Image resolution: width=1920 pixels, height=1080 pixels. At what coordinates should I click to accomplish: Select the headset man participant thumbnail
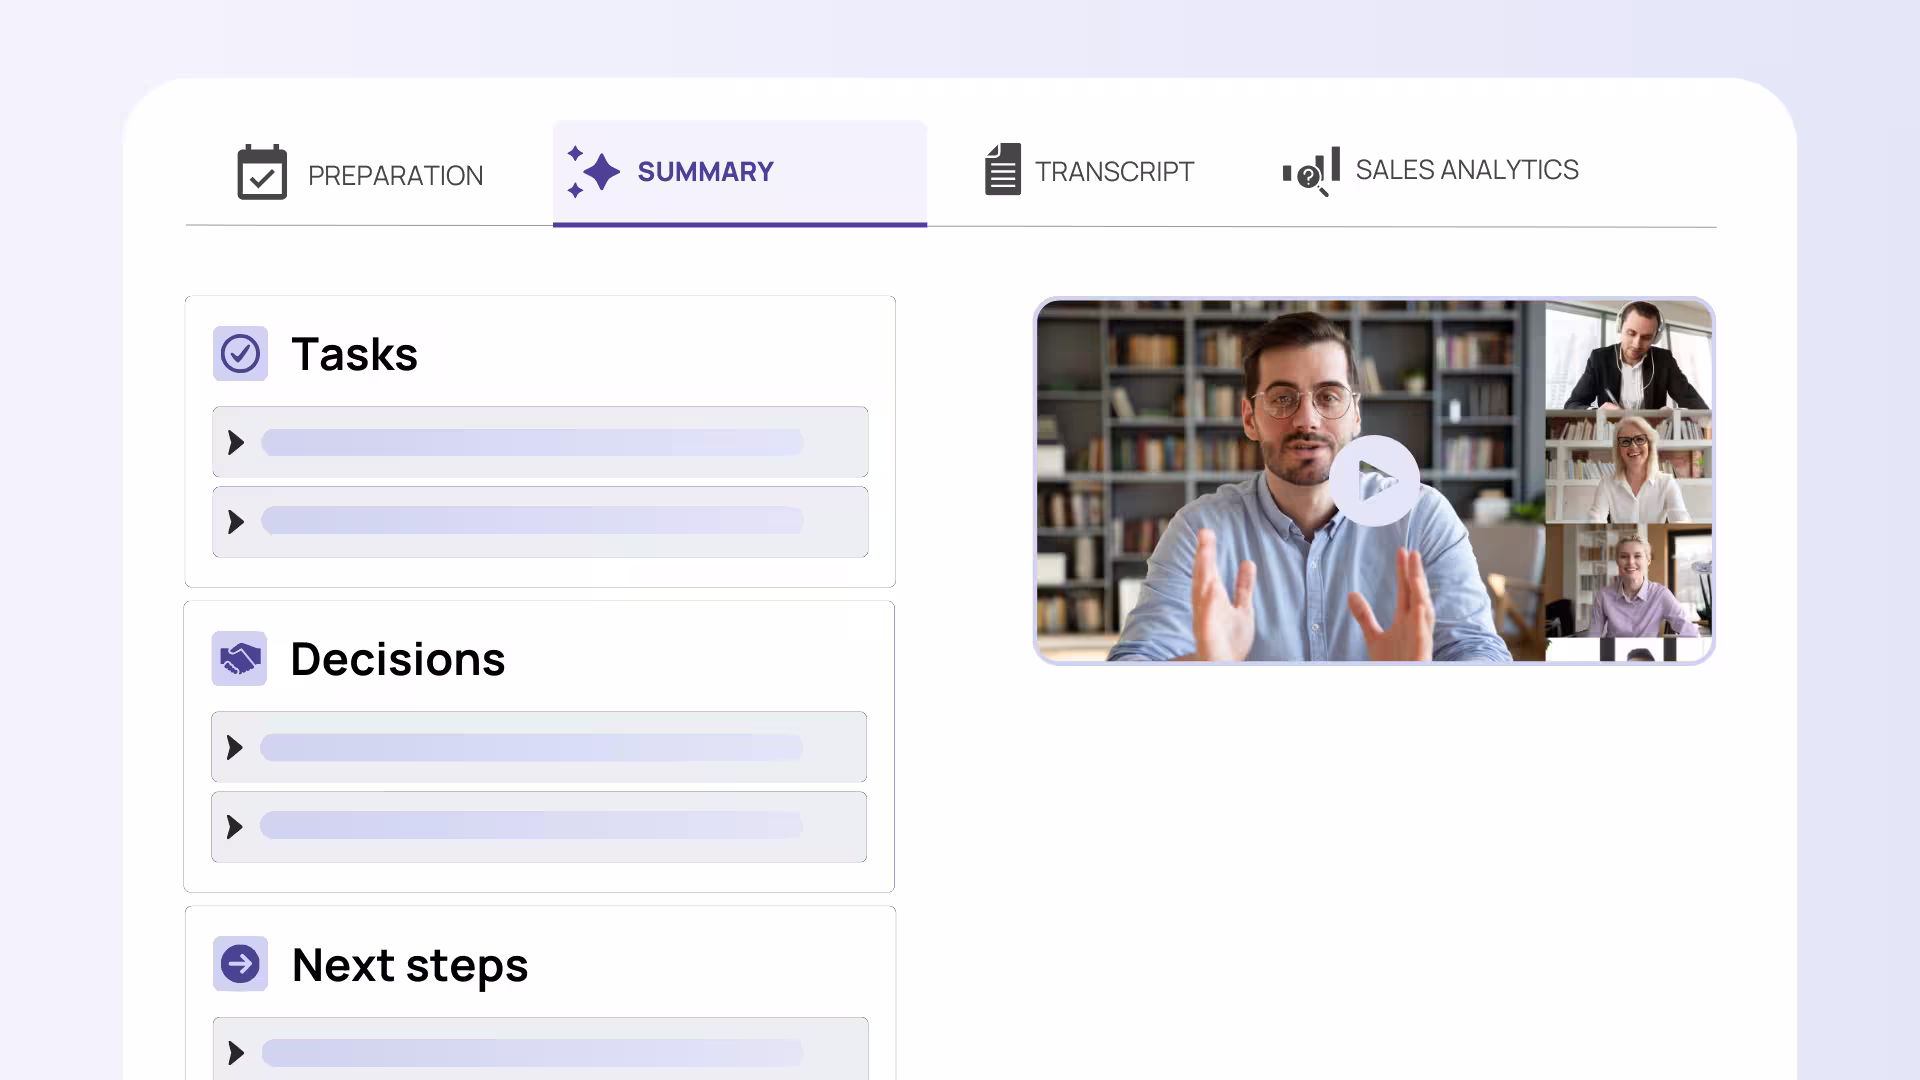[x=1628, y=355]
